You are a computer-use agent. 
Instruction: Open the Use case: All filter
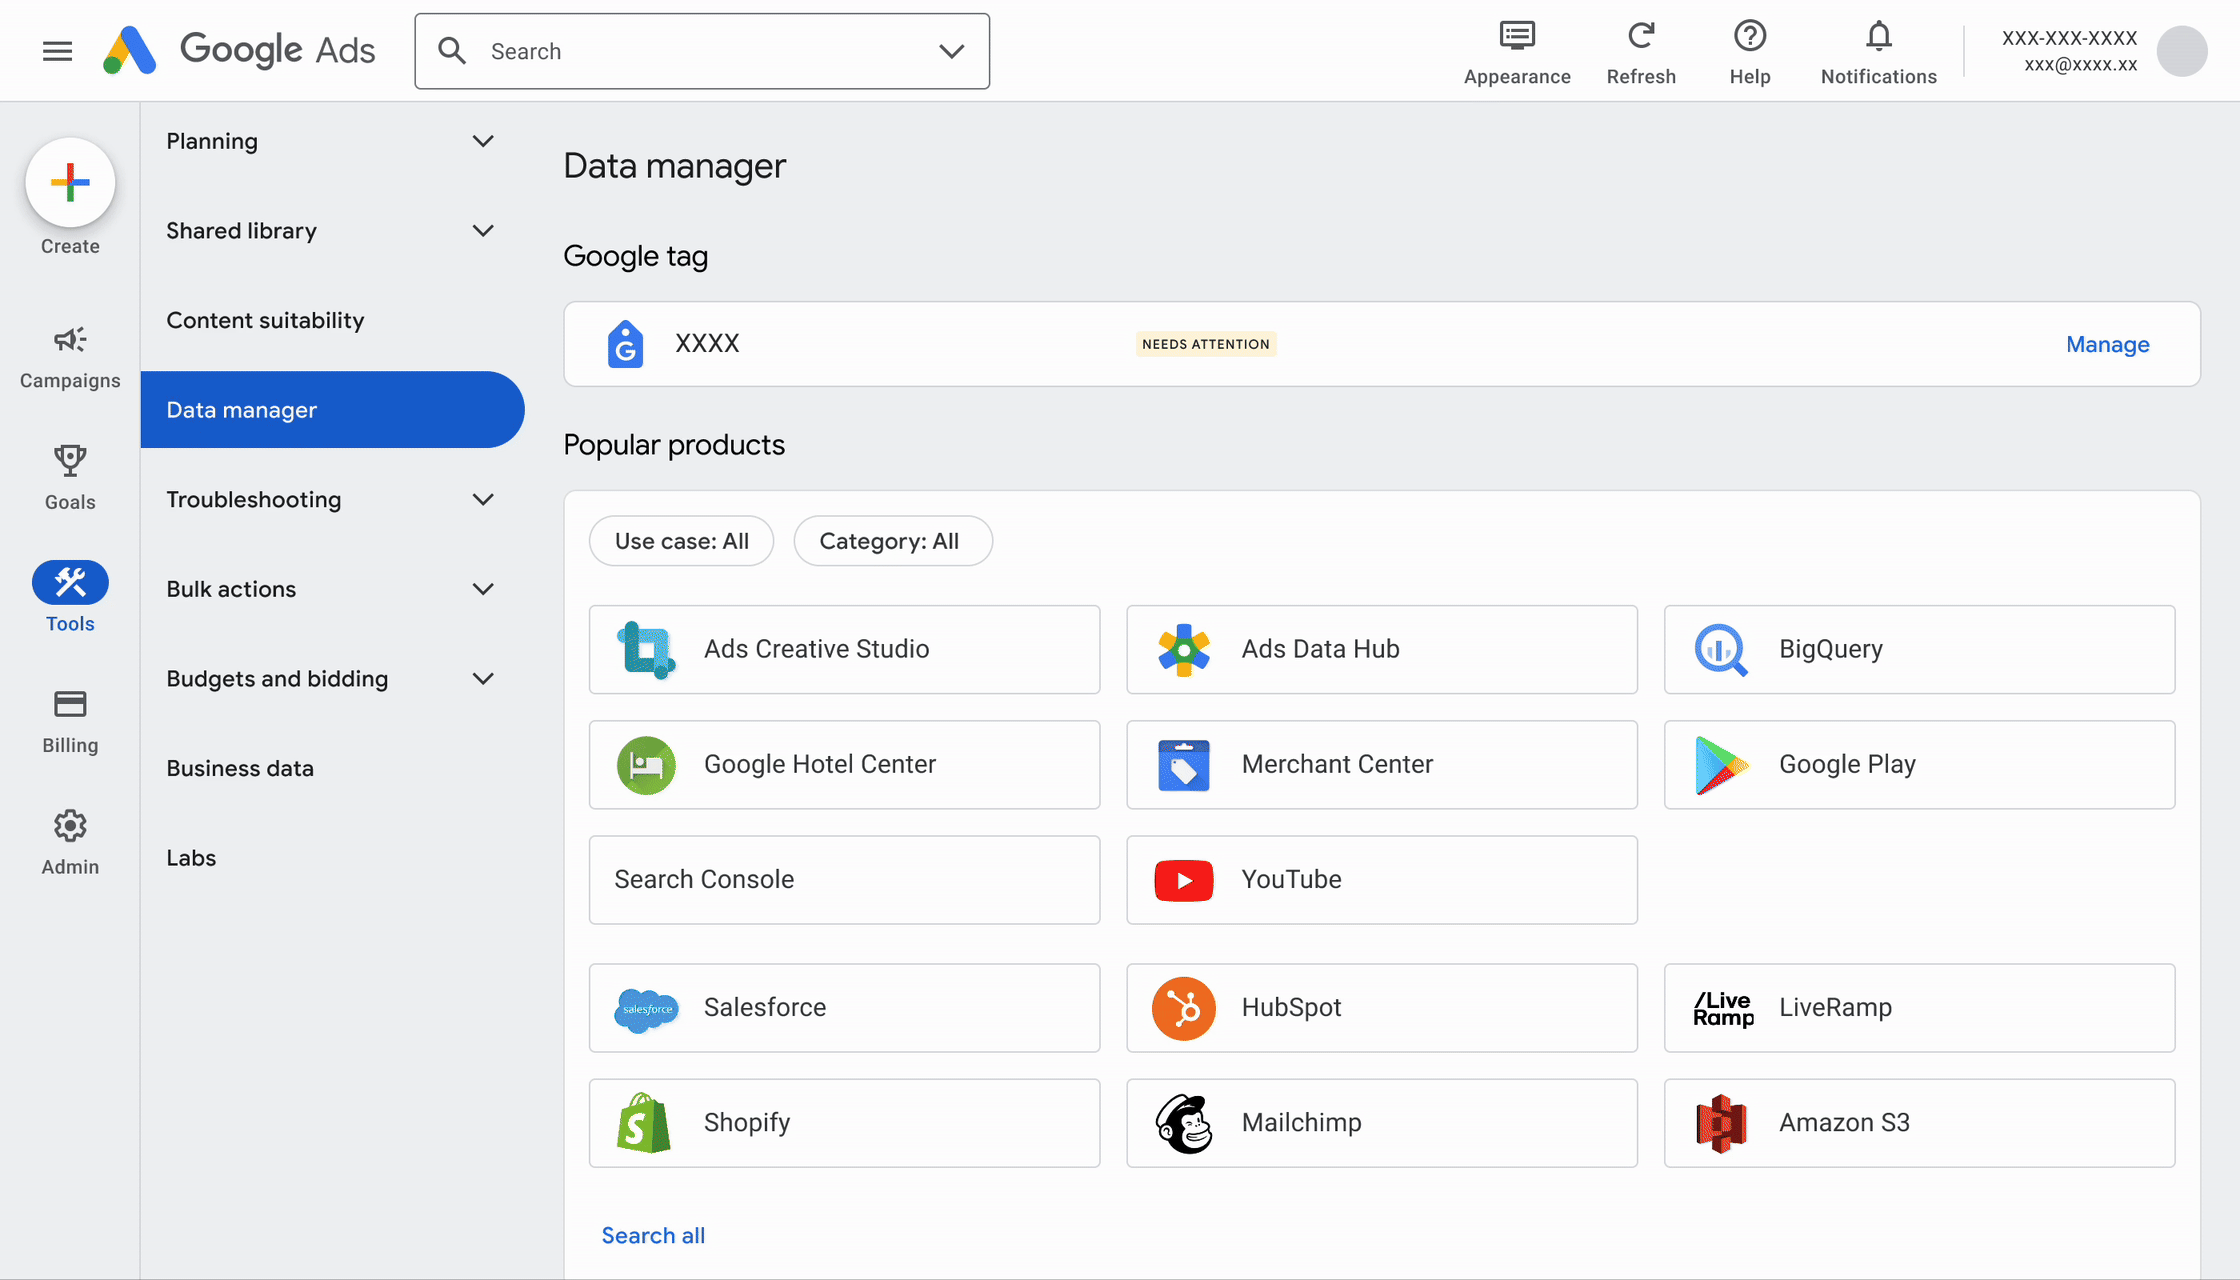(x=681, y=541)
